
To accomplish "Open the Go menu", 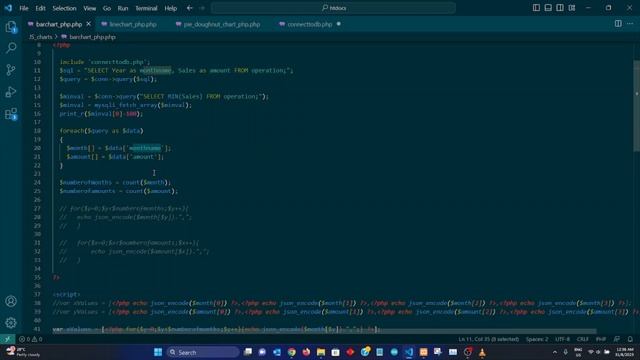I will click(x=107, y=8).
